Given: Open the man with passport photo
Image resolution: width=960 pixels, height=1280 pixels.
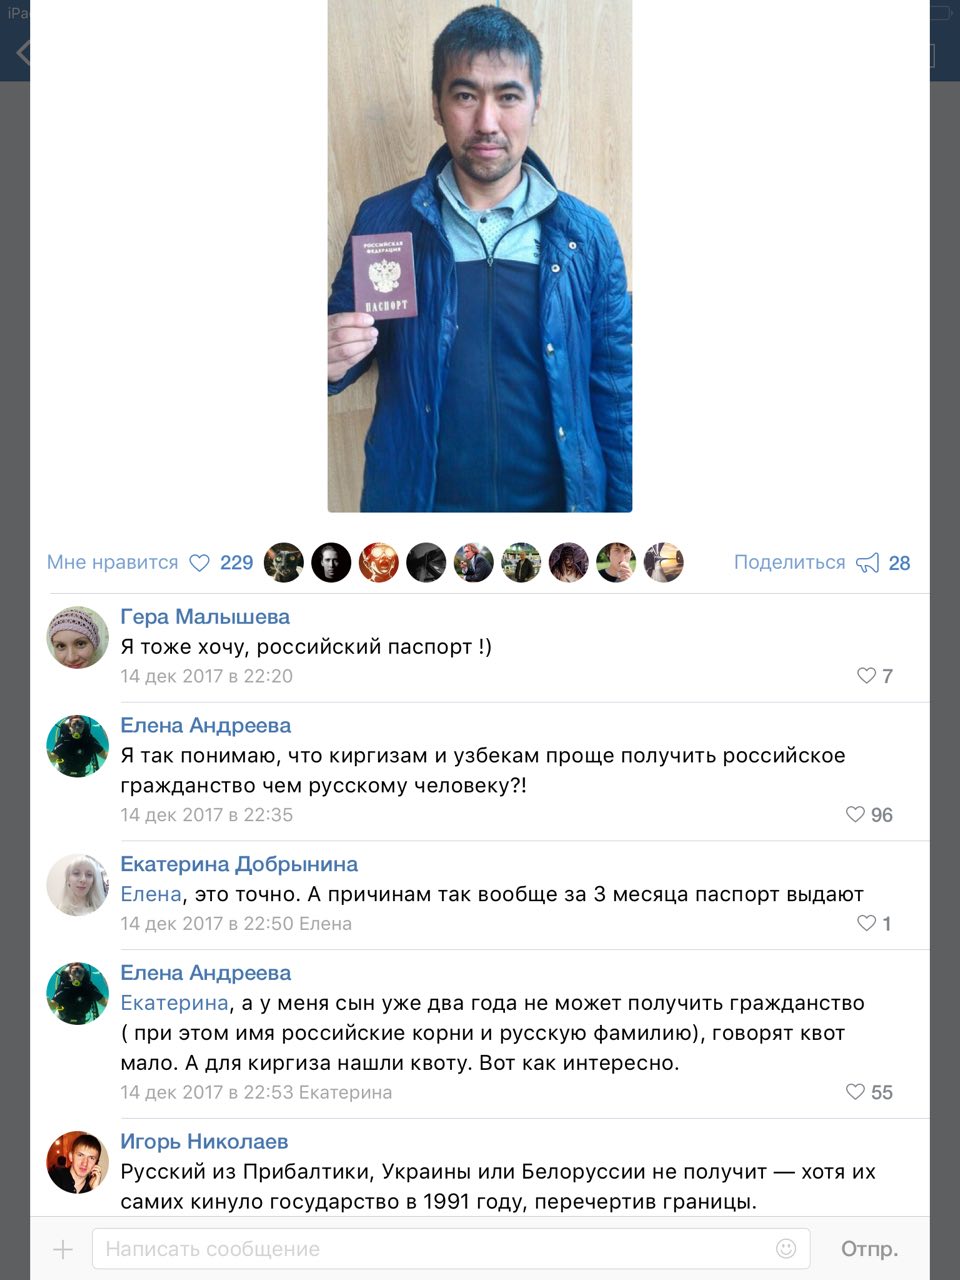Looking at the screenshot, I should [x=480, y=256].
